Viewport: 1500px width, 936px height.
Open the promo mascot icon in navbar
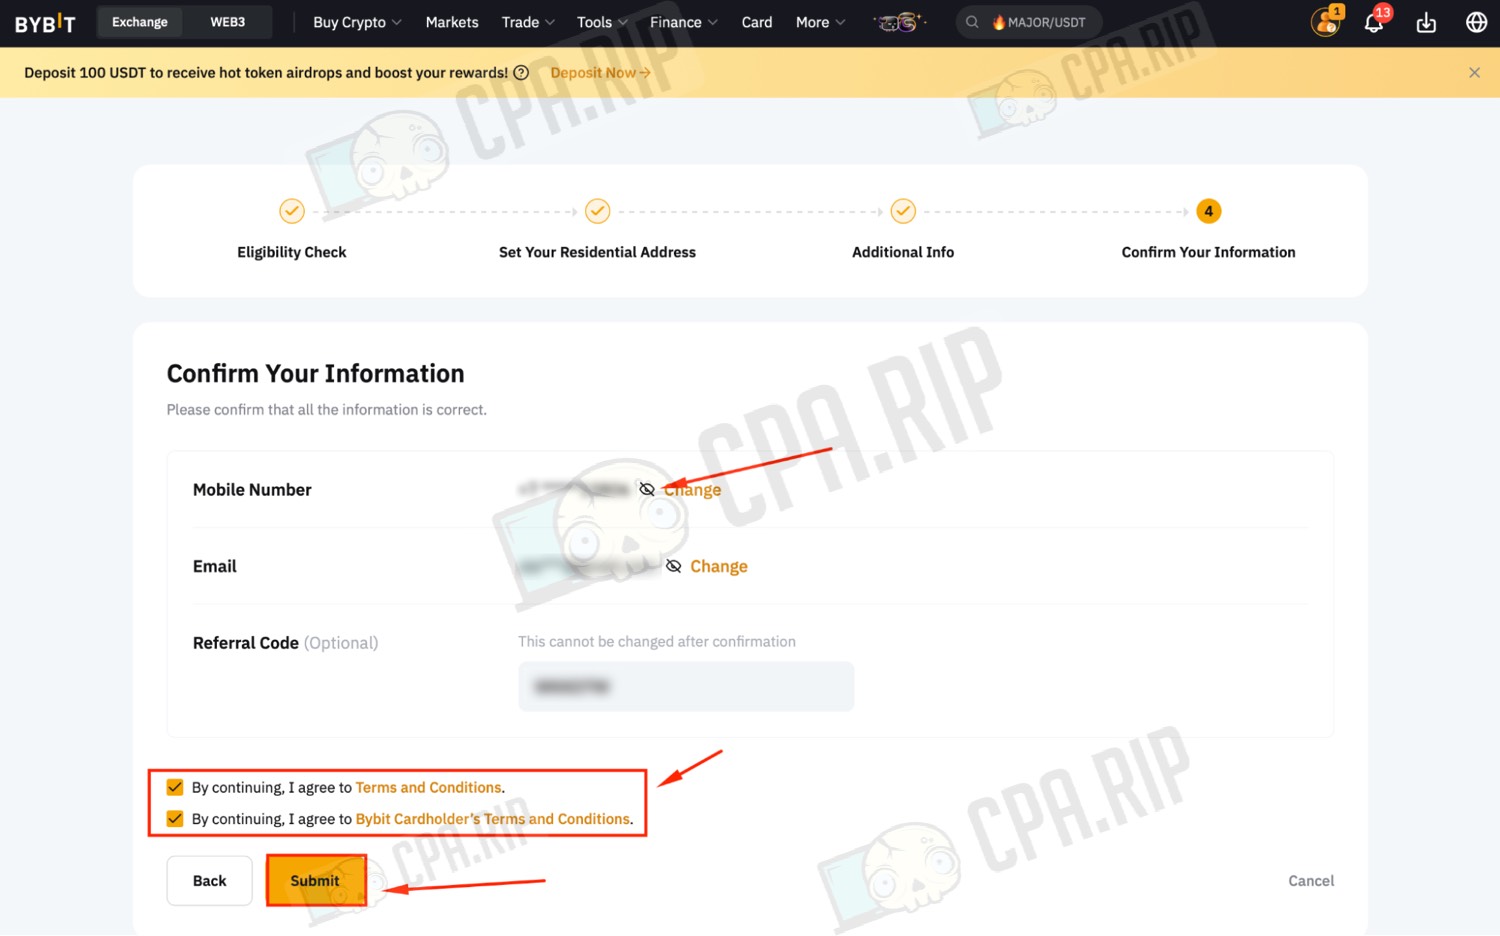pyautogui.click(x=899, y=22)
